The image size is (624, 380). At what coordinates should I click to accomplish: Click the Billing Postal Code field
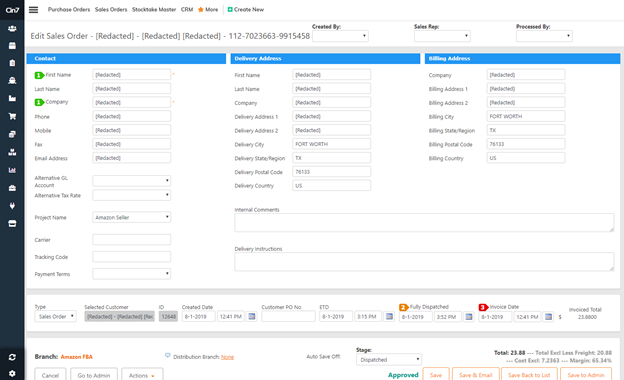[526, 144]
